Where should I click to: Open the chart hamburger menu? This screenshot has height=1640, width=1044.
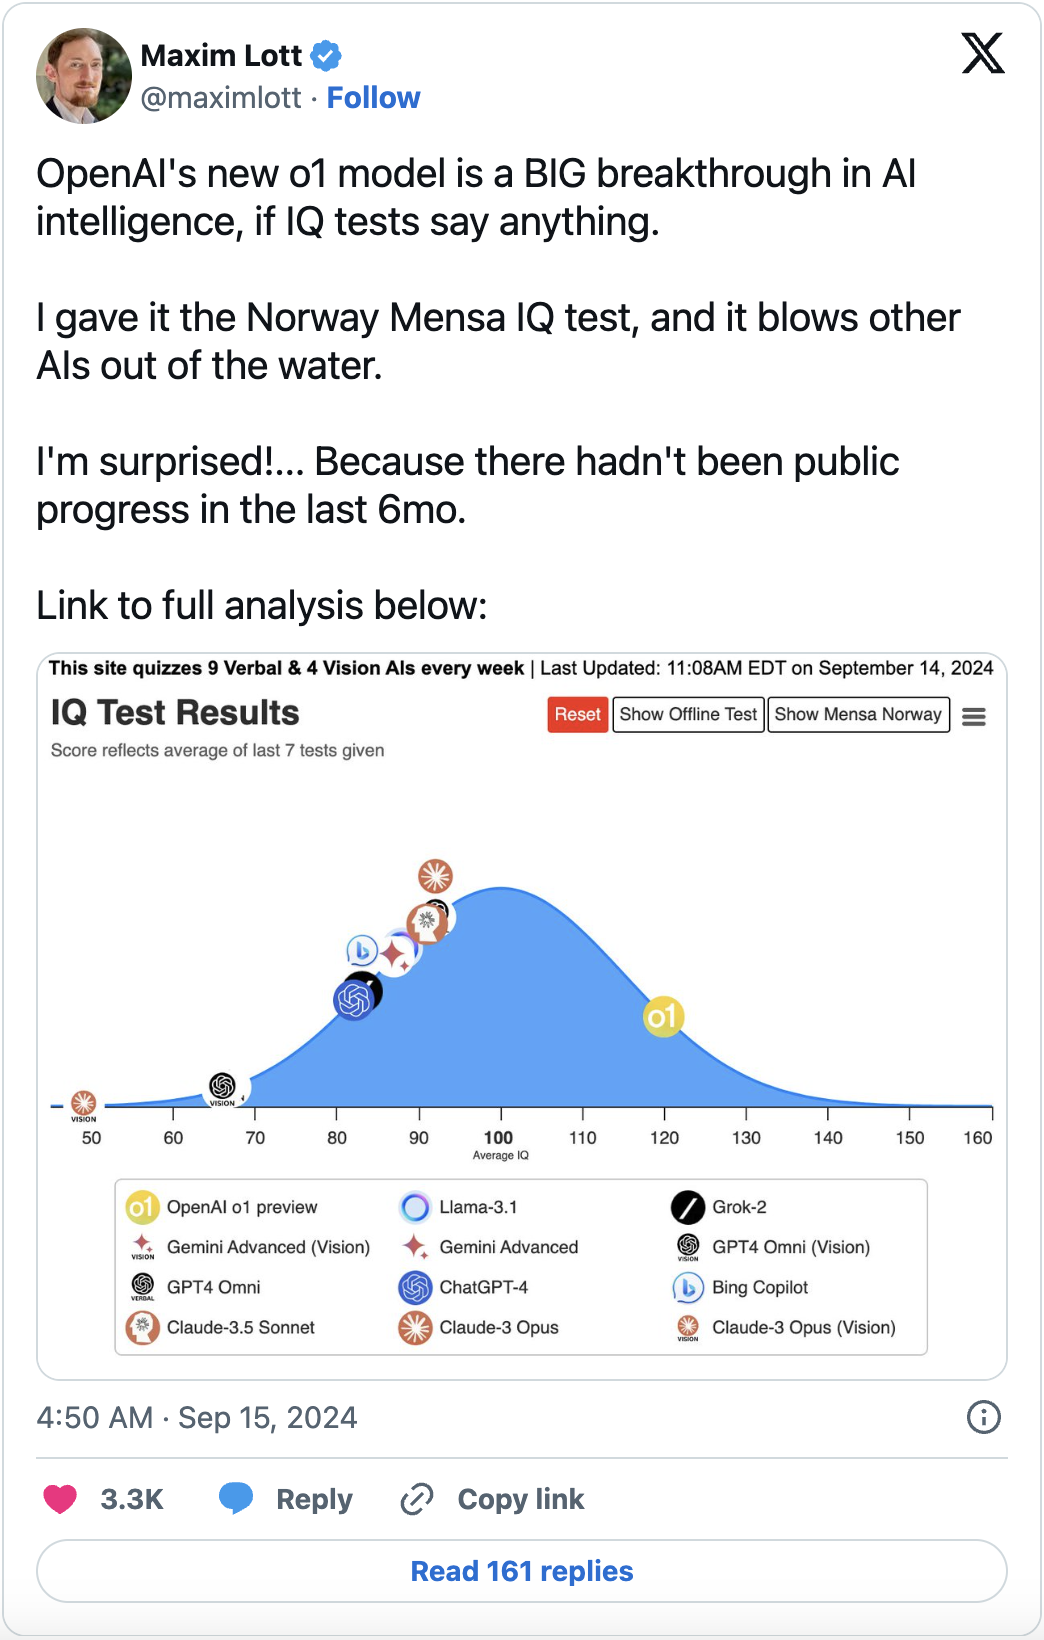coord(973,716)
